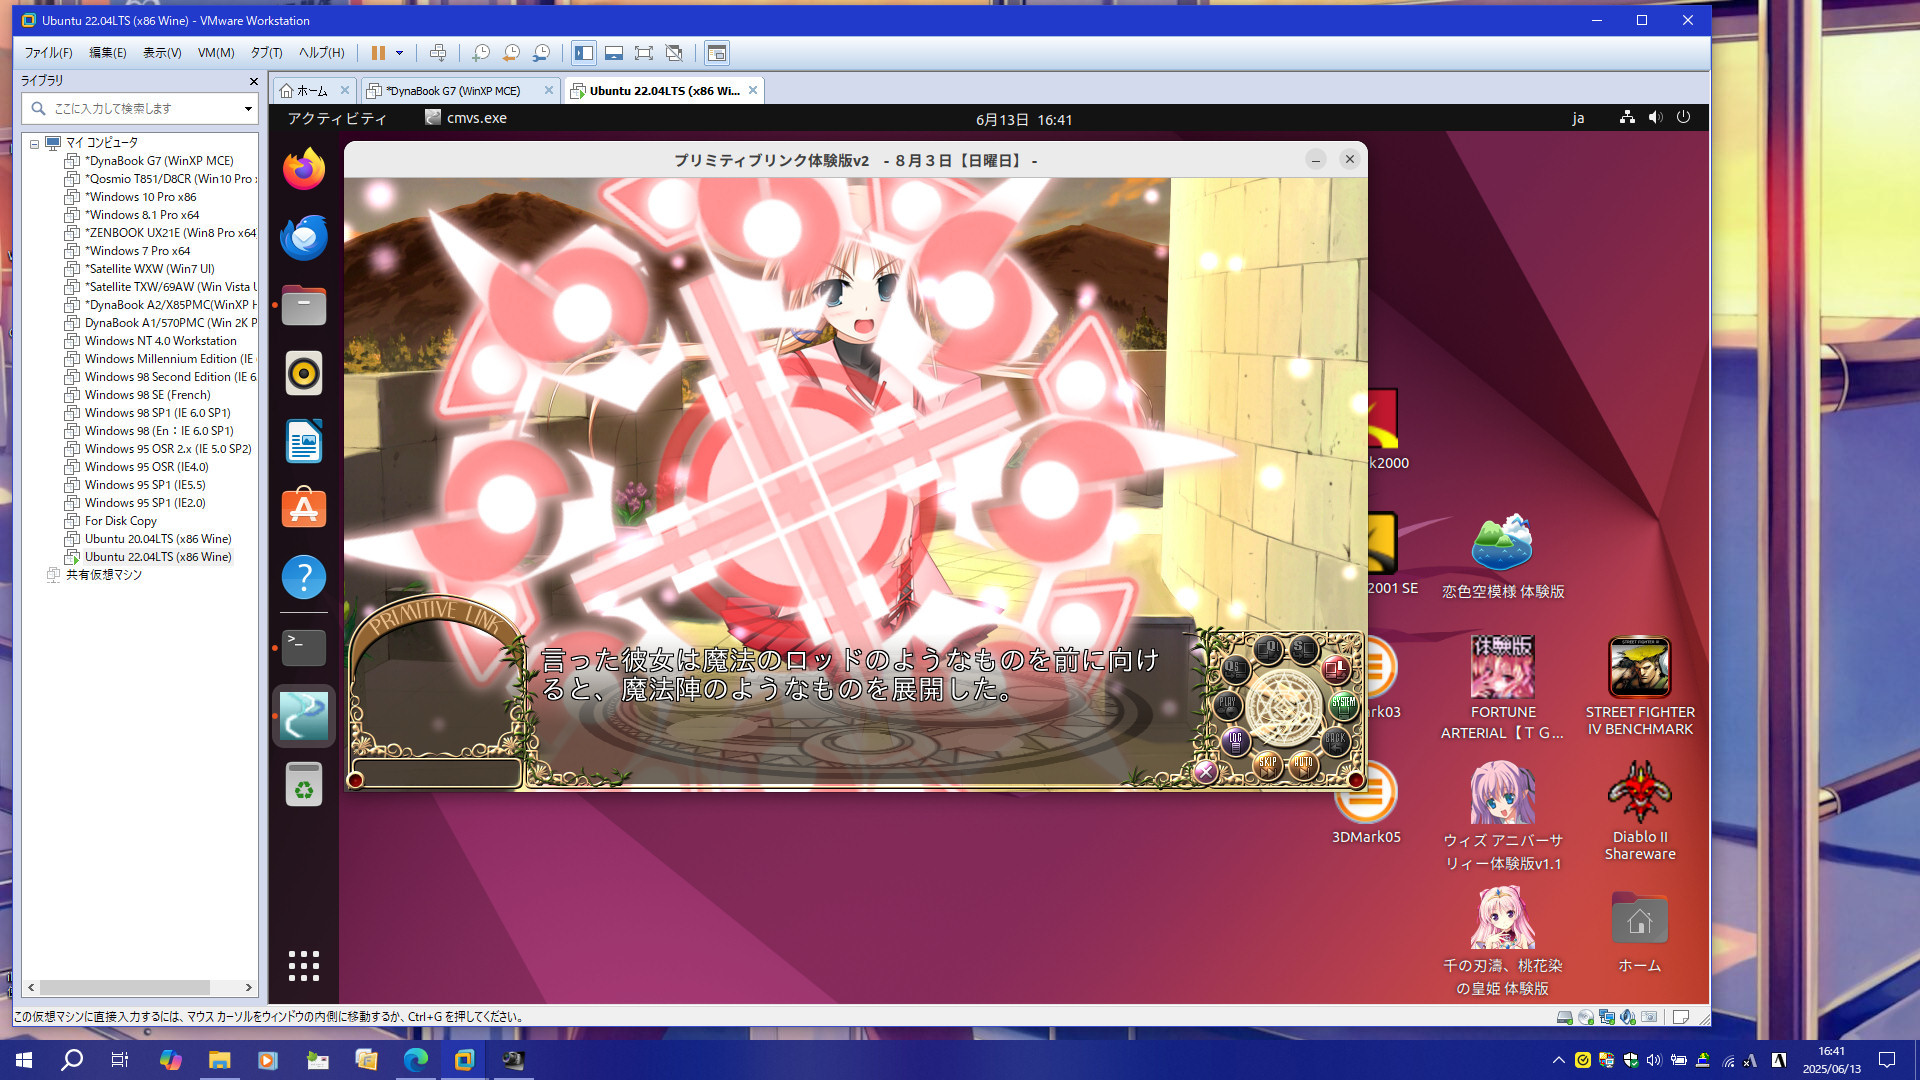Hide game message window with pink X button

[x=1205, y=771]
